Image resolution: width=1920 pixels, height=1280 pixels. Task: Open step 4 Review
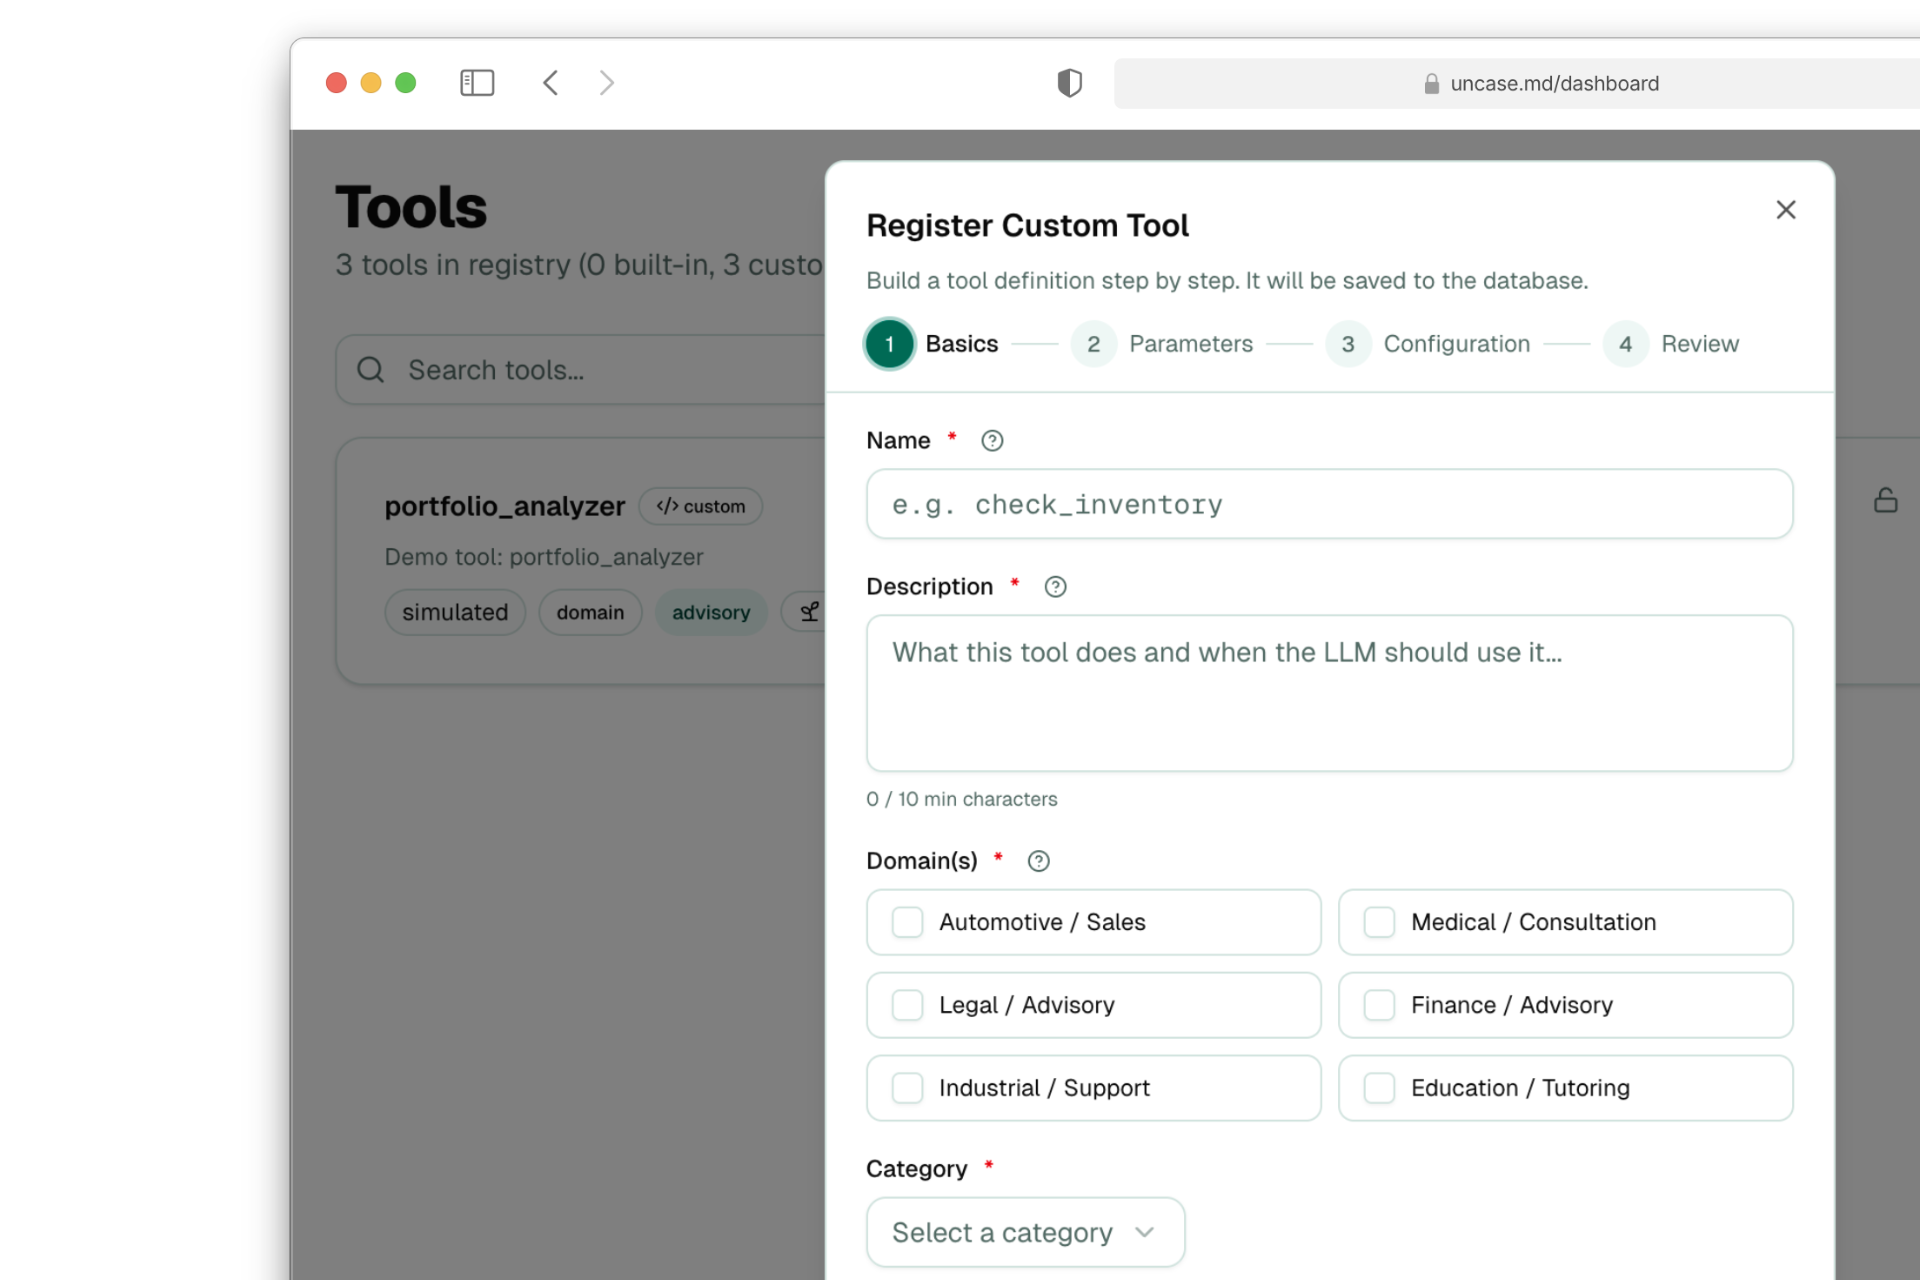(x=1626, y=344)
